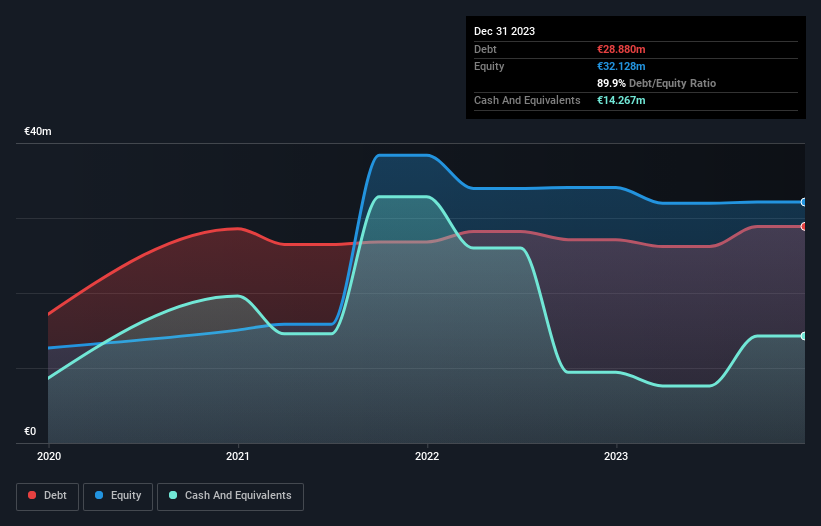This screenshot has height=526, width=821.
Task: Click the 2022 x-axis label
Action: coord(427,456)
